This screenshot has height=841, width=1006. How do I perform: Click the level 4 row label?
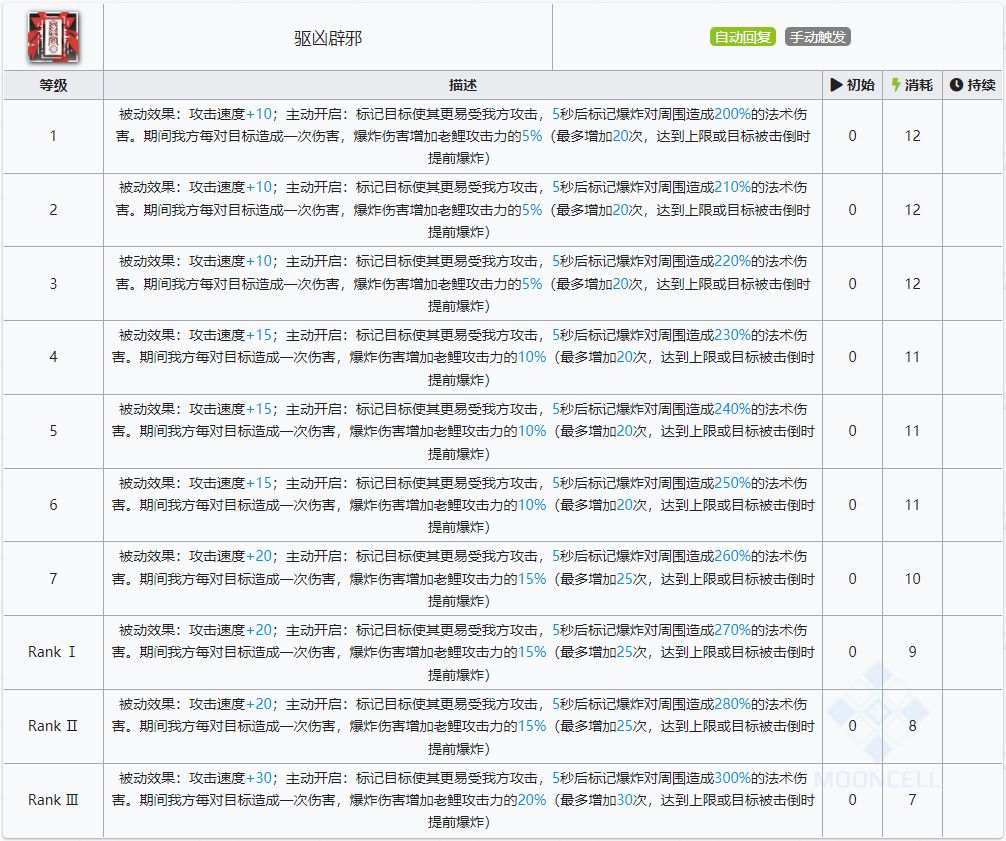click(53, 357)
